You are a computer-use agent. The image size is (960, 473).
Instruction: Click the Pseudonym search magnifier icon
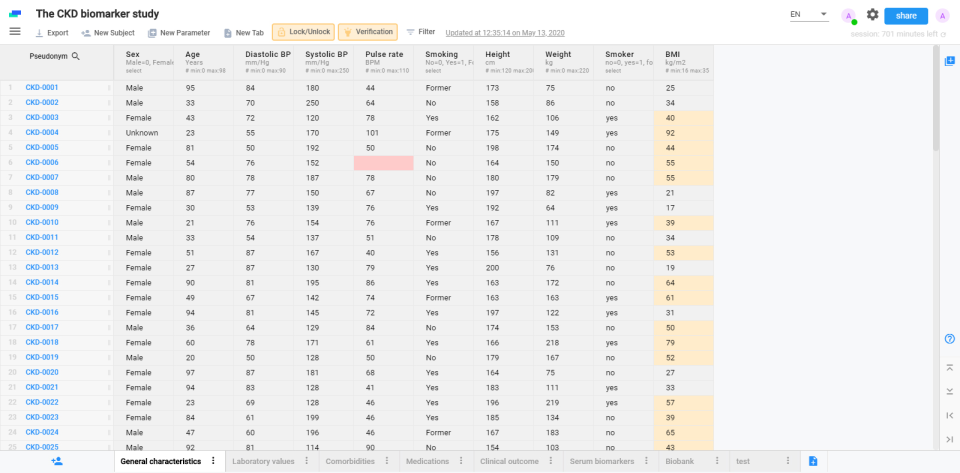coord(76,57)
